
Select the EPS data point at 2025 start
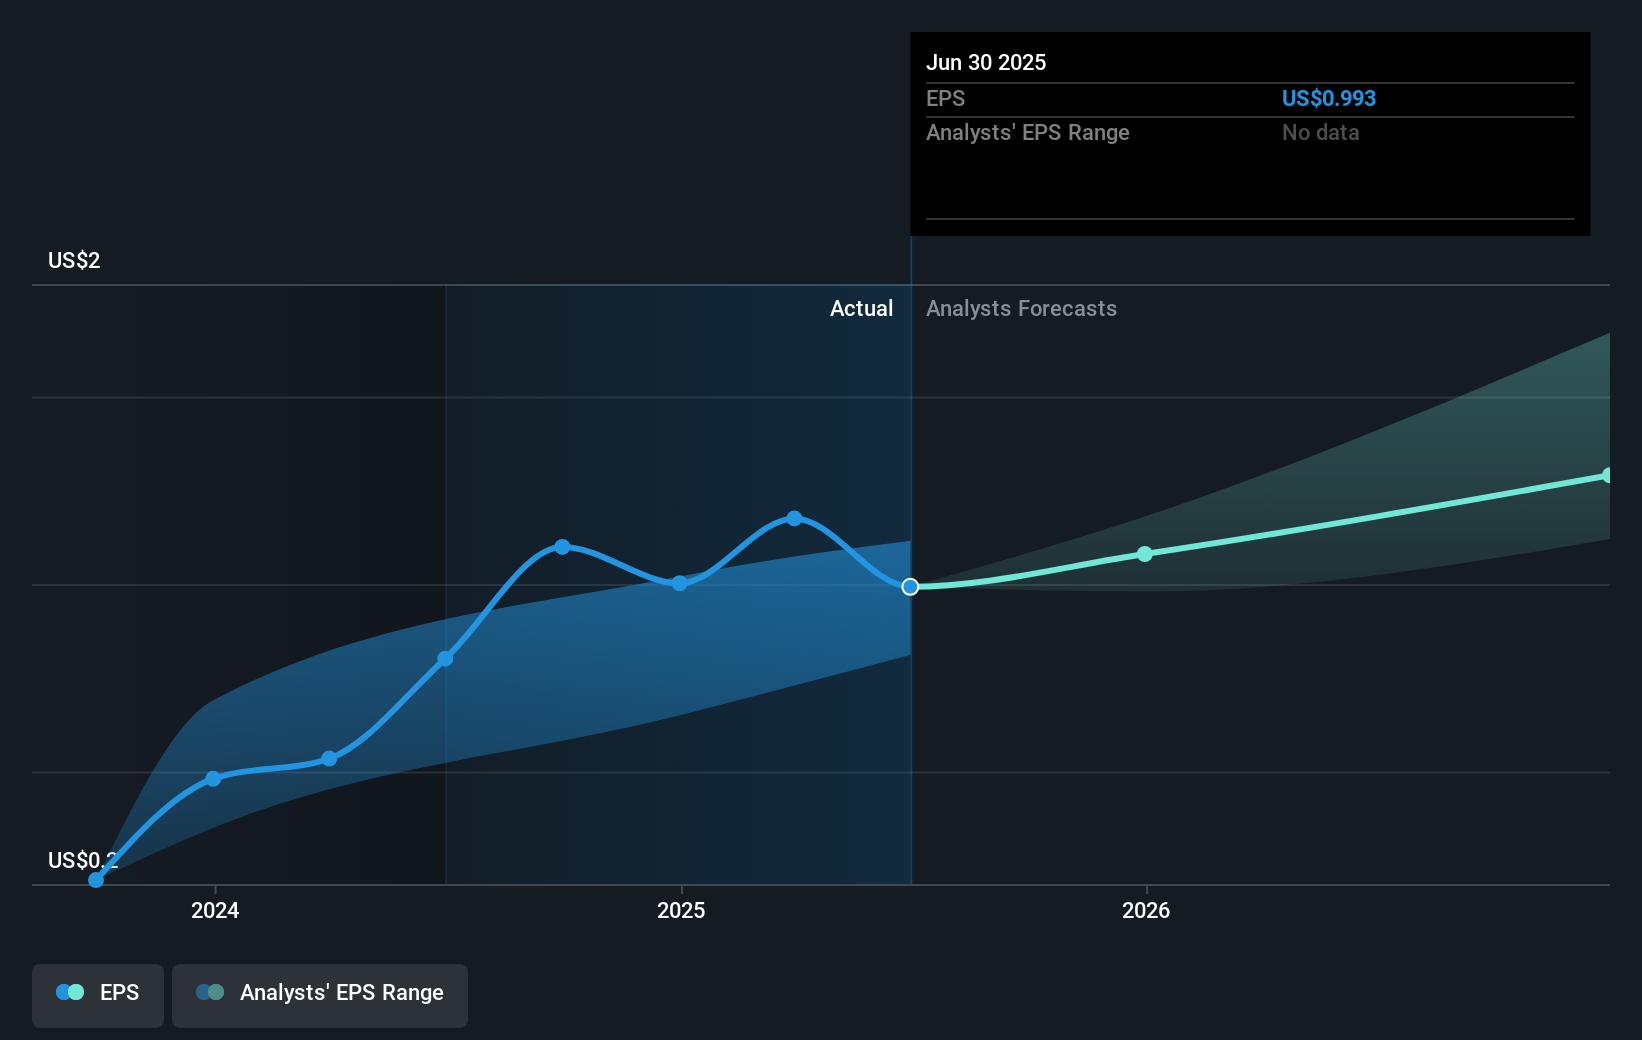click(x=680, y=583)
